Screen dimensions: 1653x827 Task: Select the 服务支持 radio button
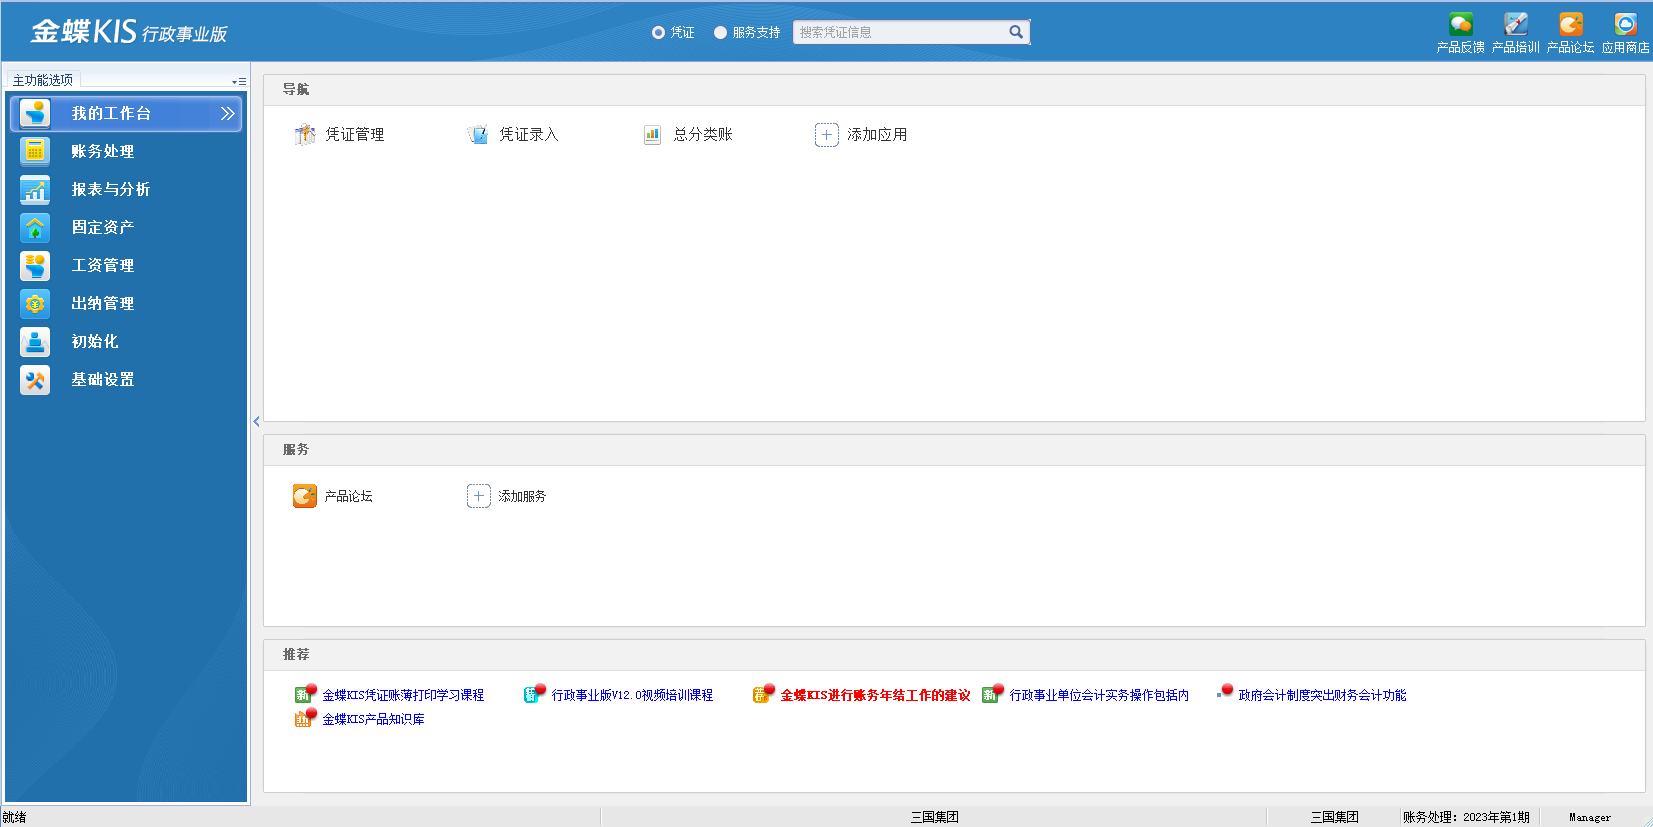click(720, 32)
